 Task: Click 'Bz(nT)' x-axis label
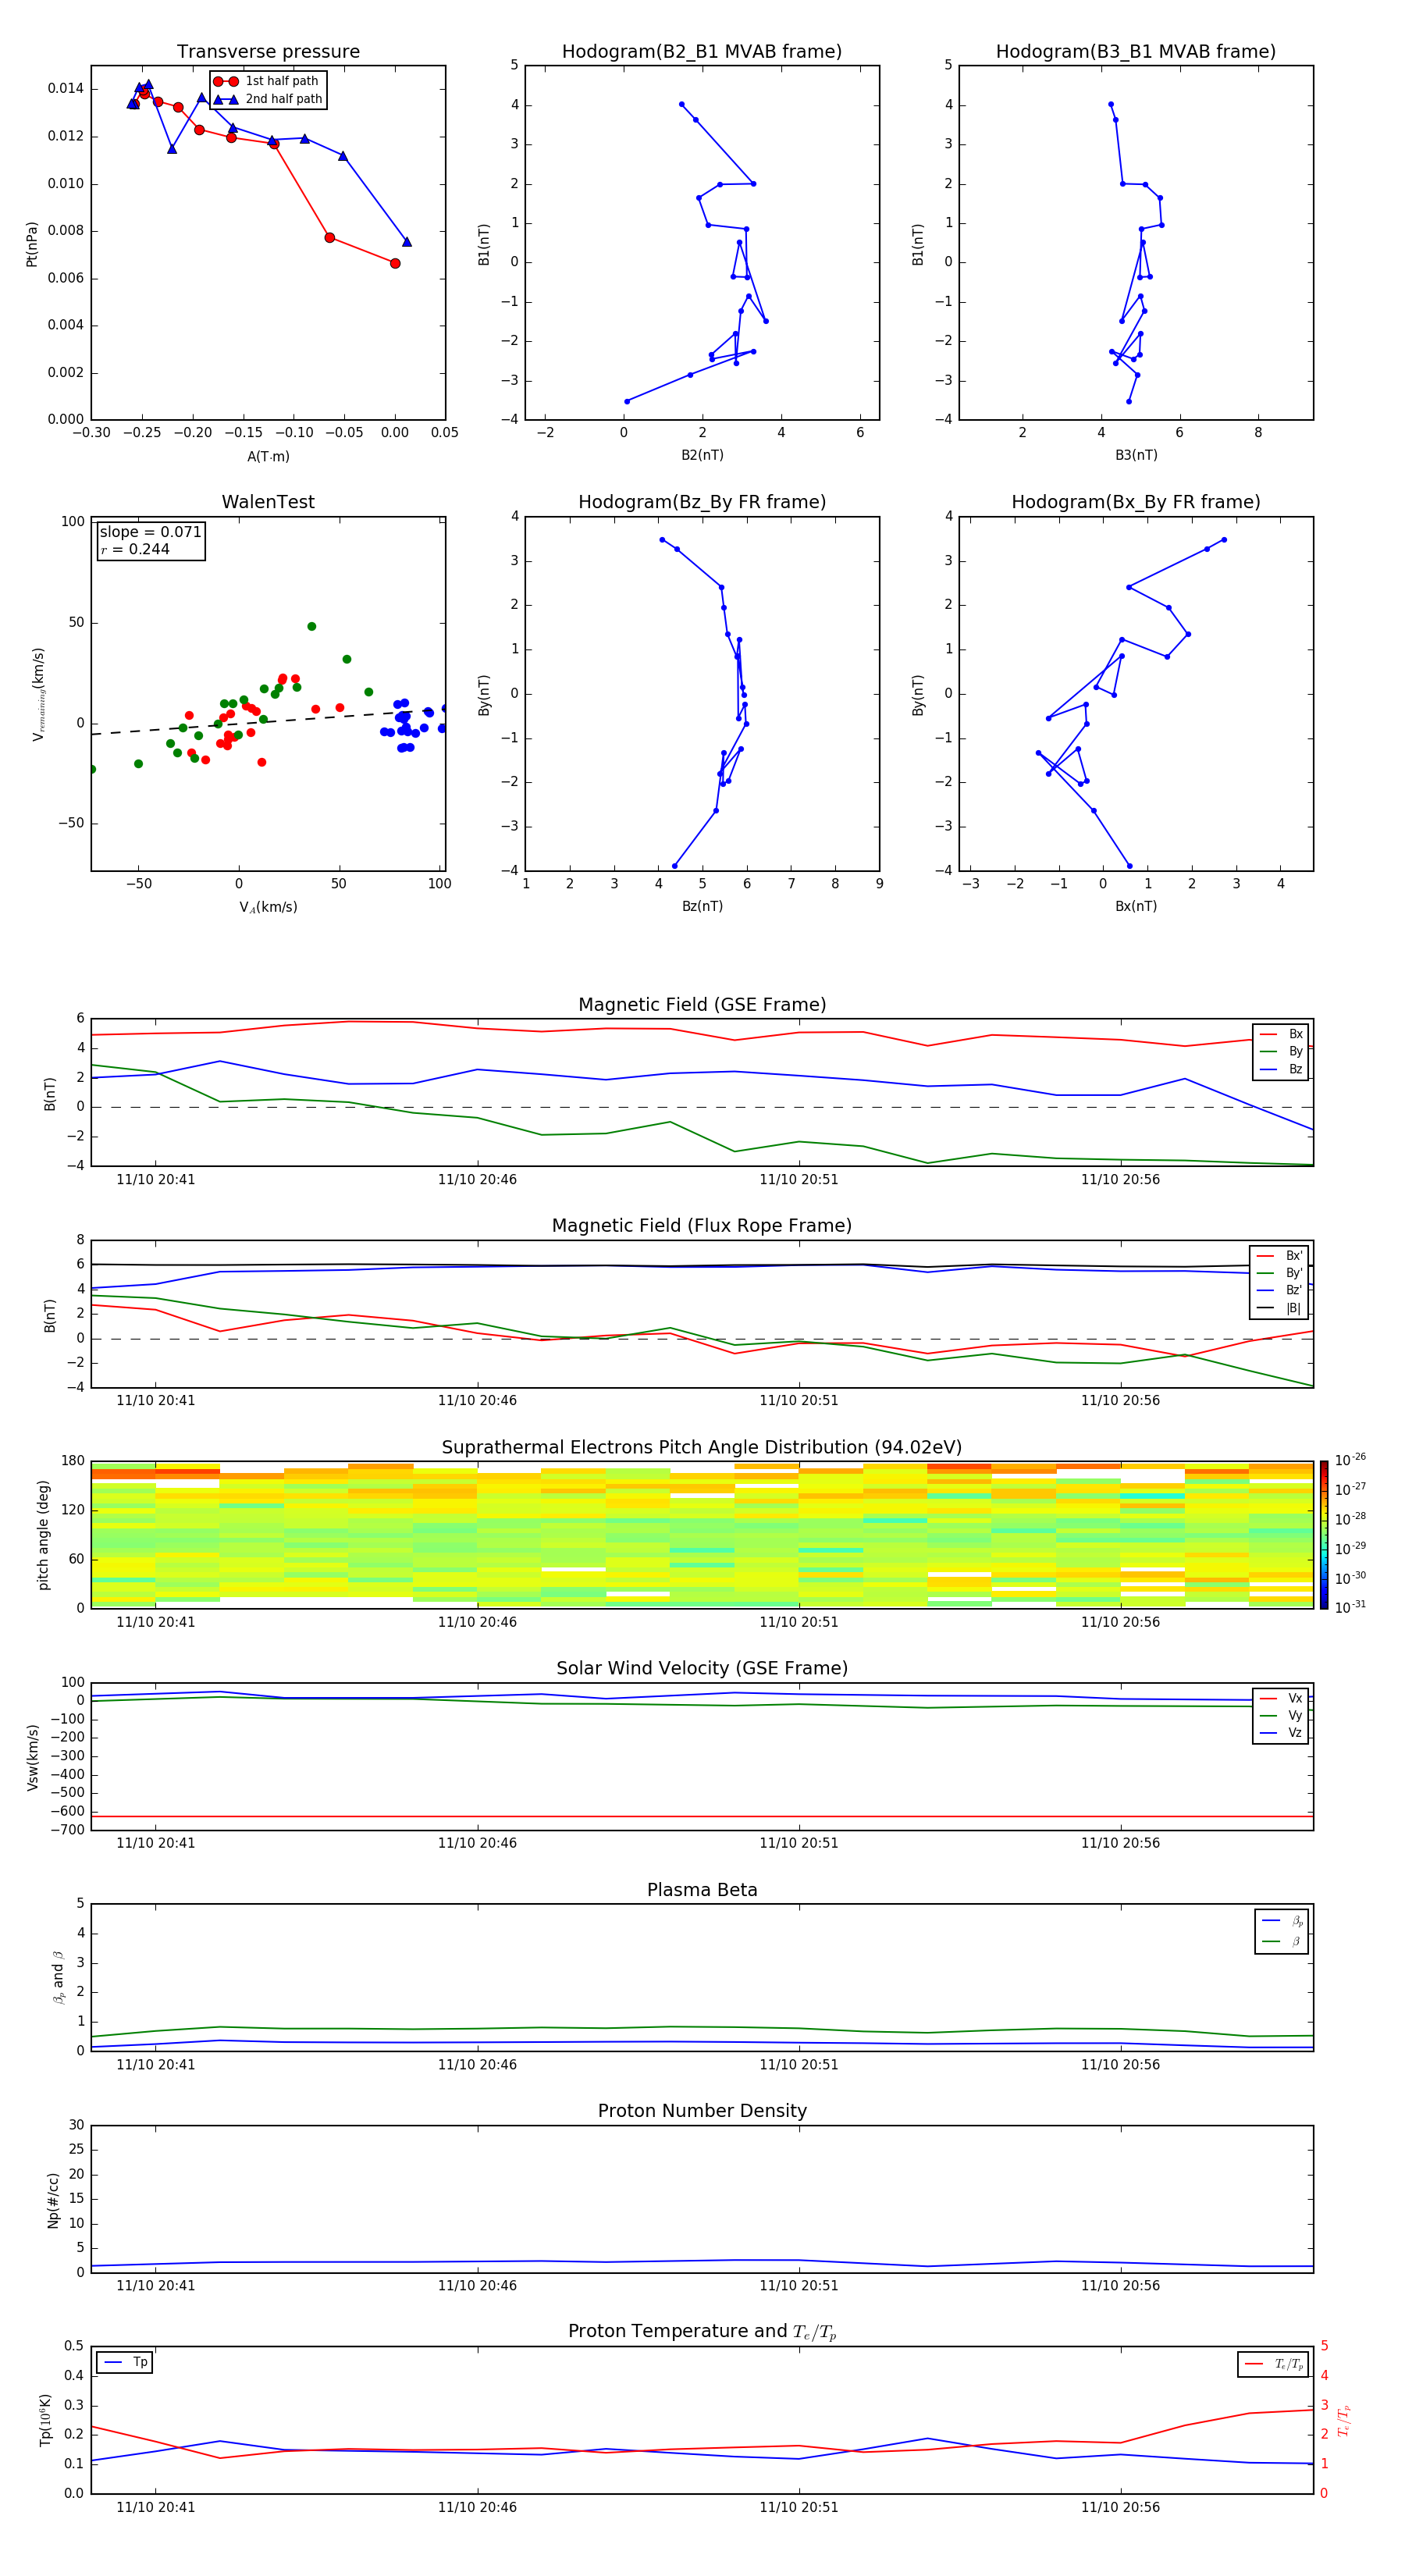coord(702,906)
